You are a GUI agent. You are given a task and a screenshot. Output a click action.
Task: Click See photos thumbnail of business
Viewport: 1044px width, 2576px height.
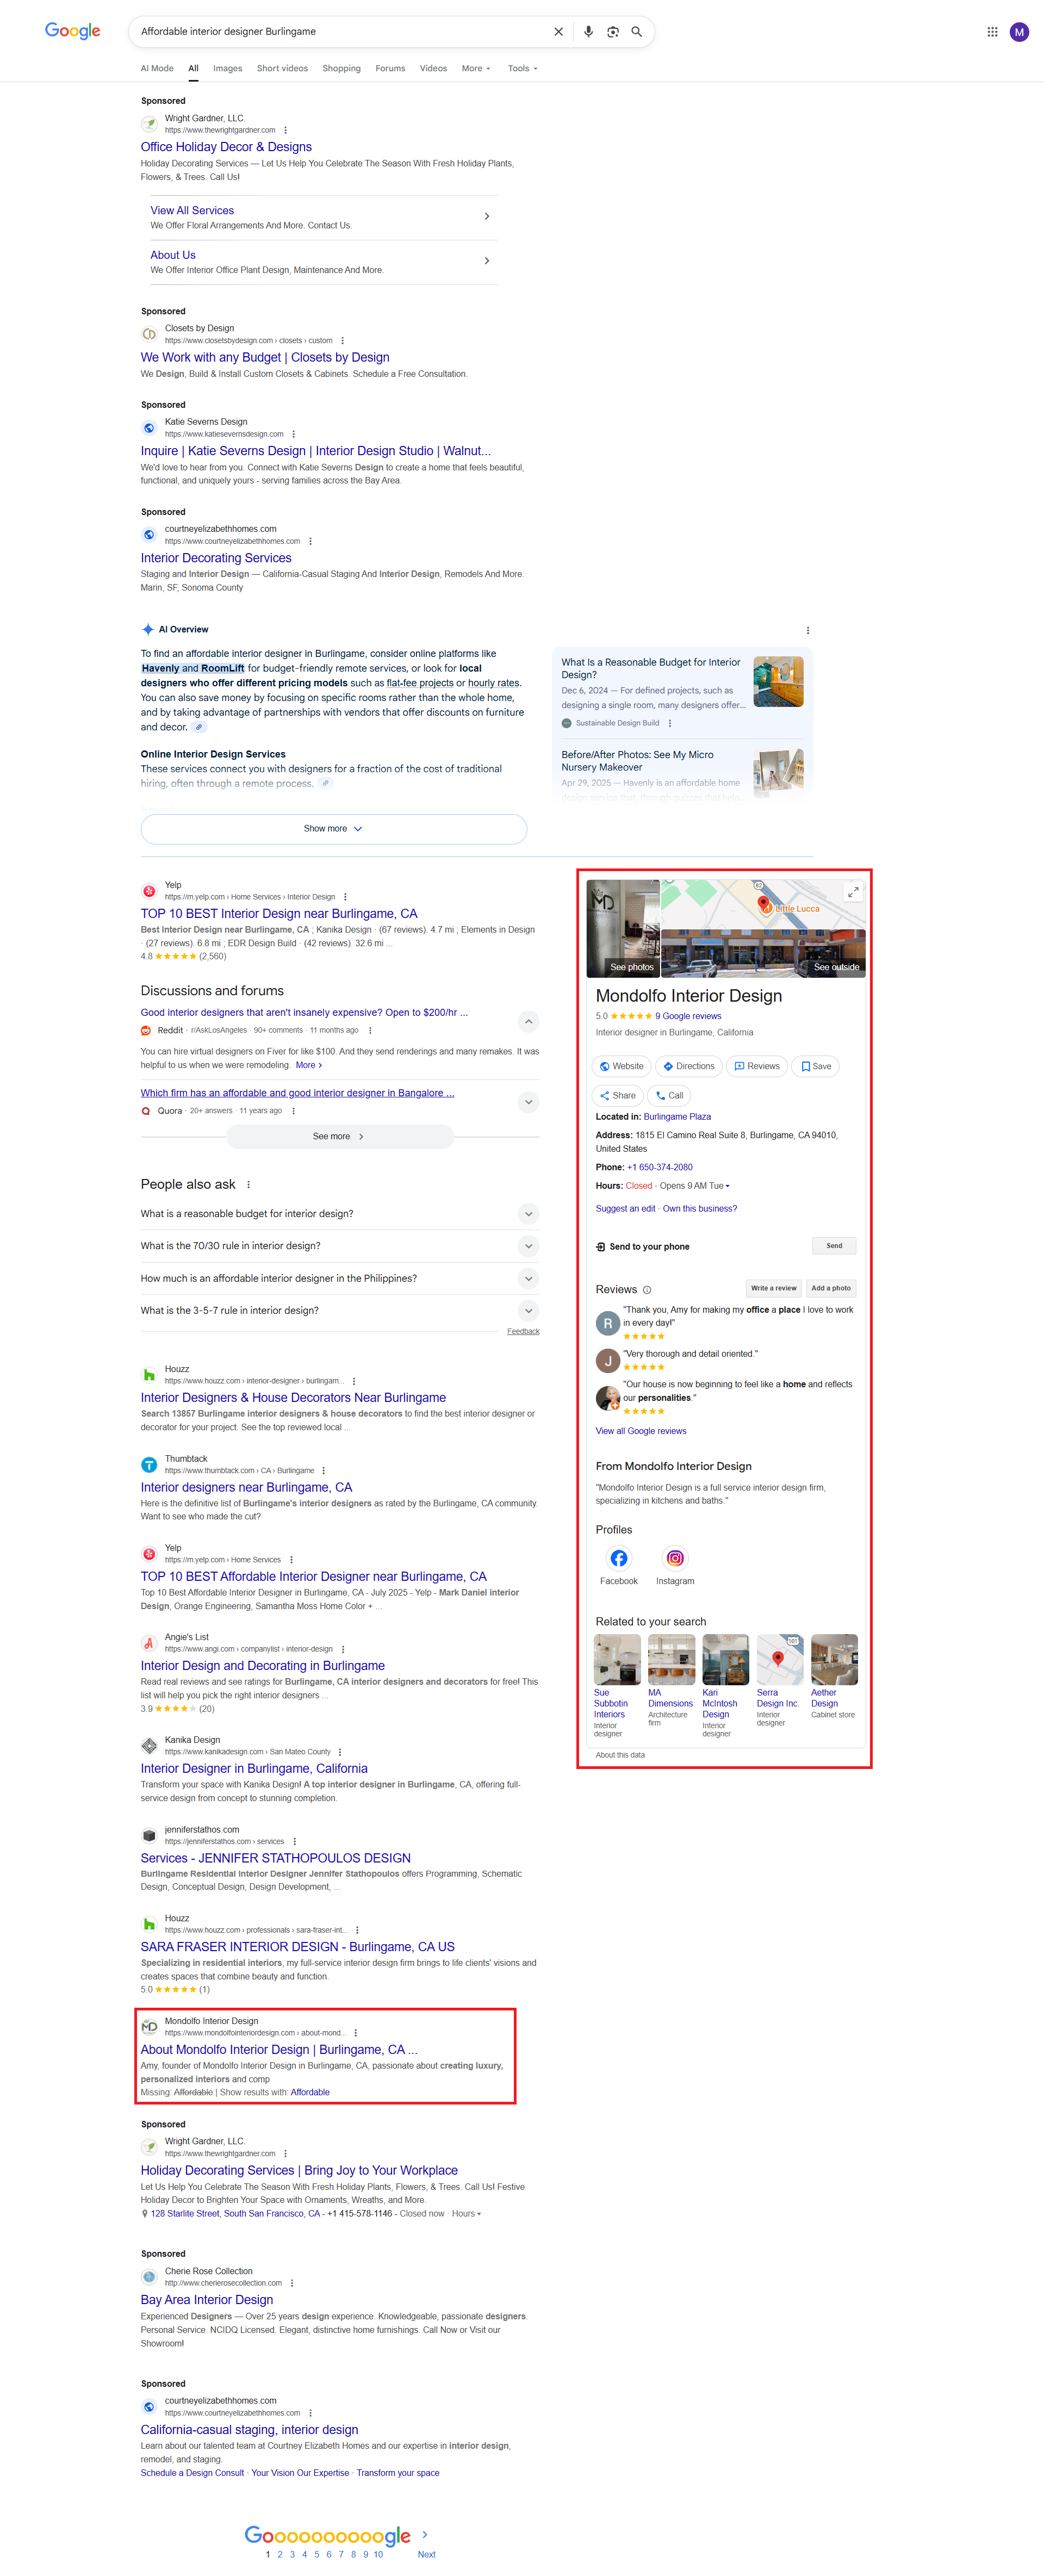point(623,928)
